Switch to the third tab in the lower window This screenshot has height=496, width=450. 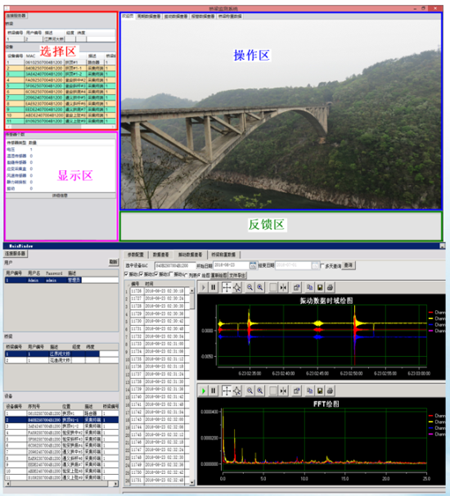point(190,255)
